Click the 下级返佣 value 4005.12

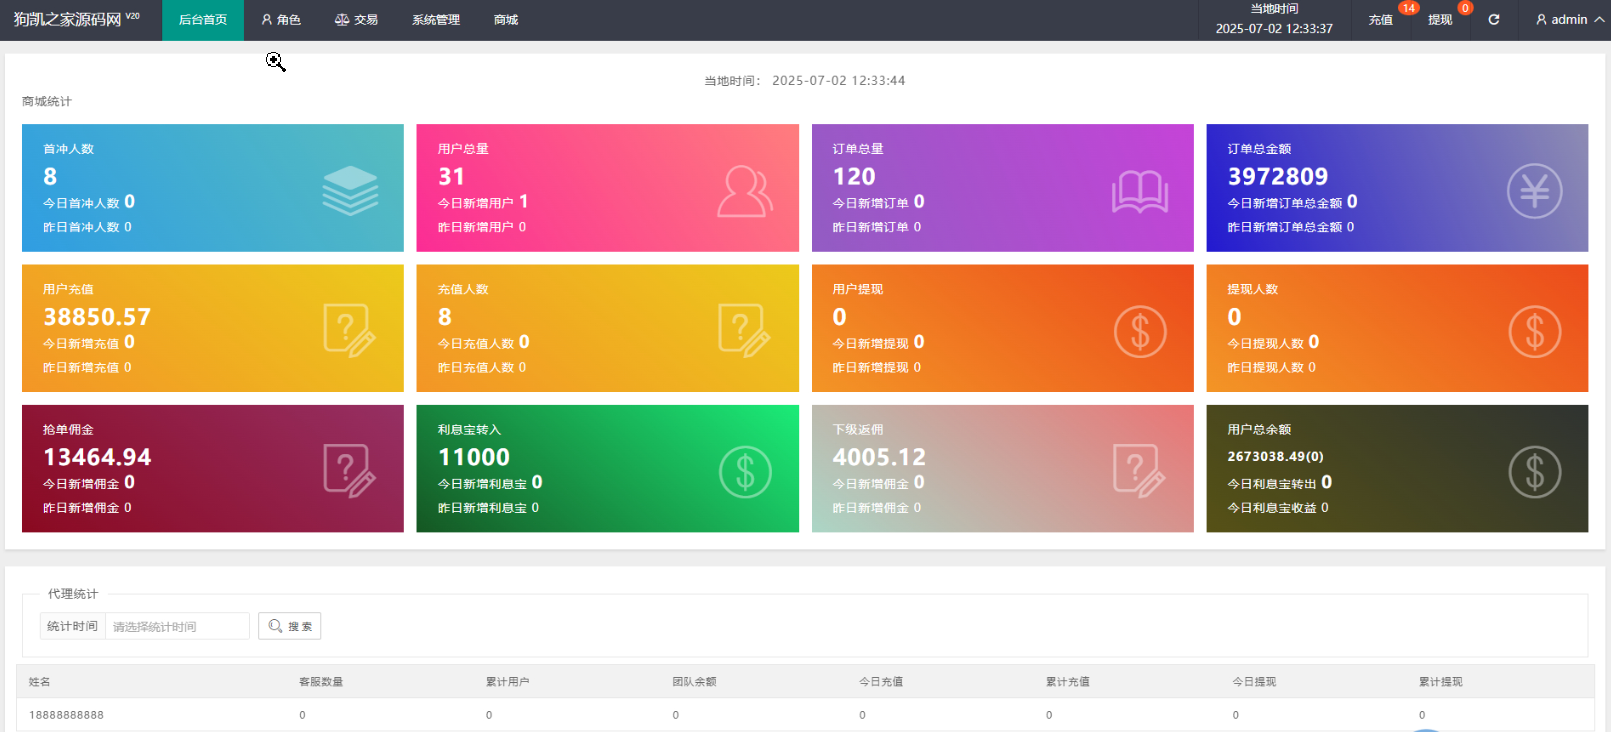(879, 457)
